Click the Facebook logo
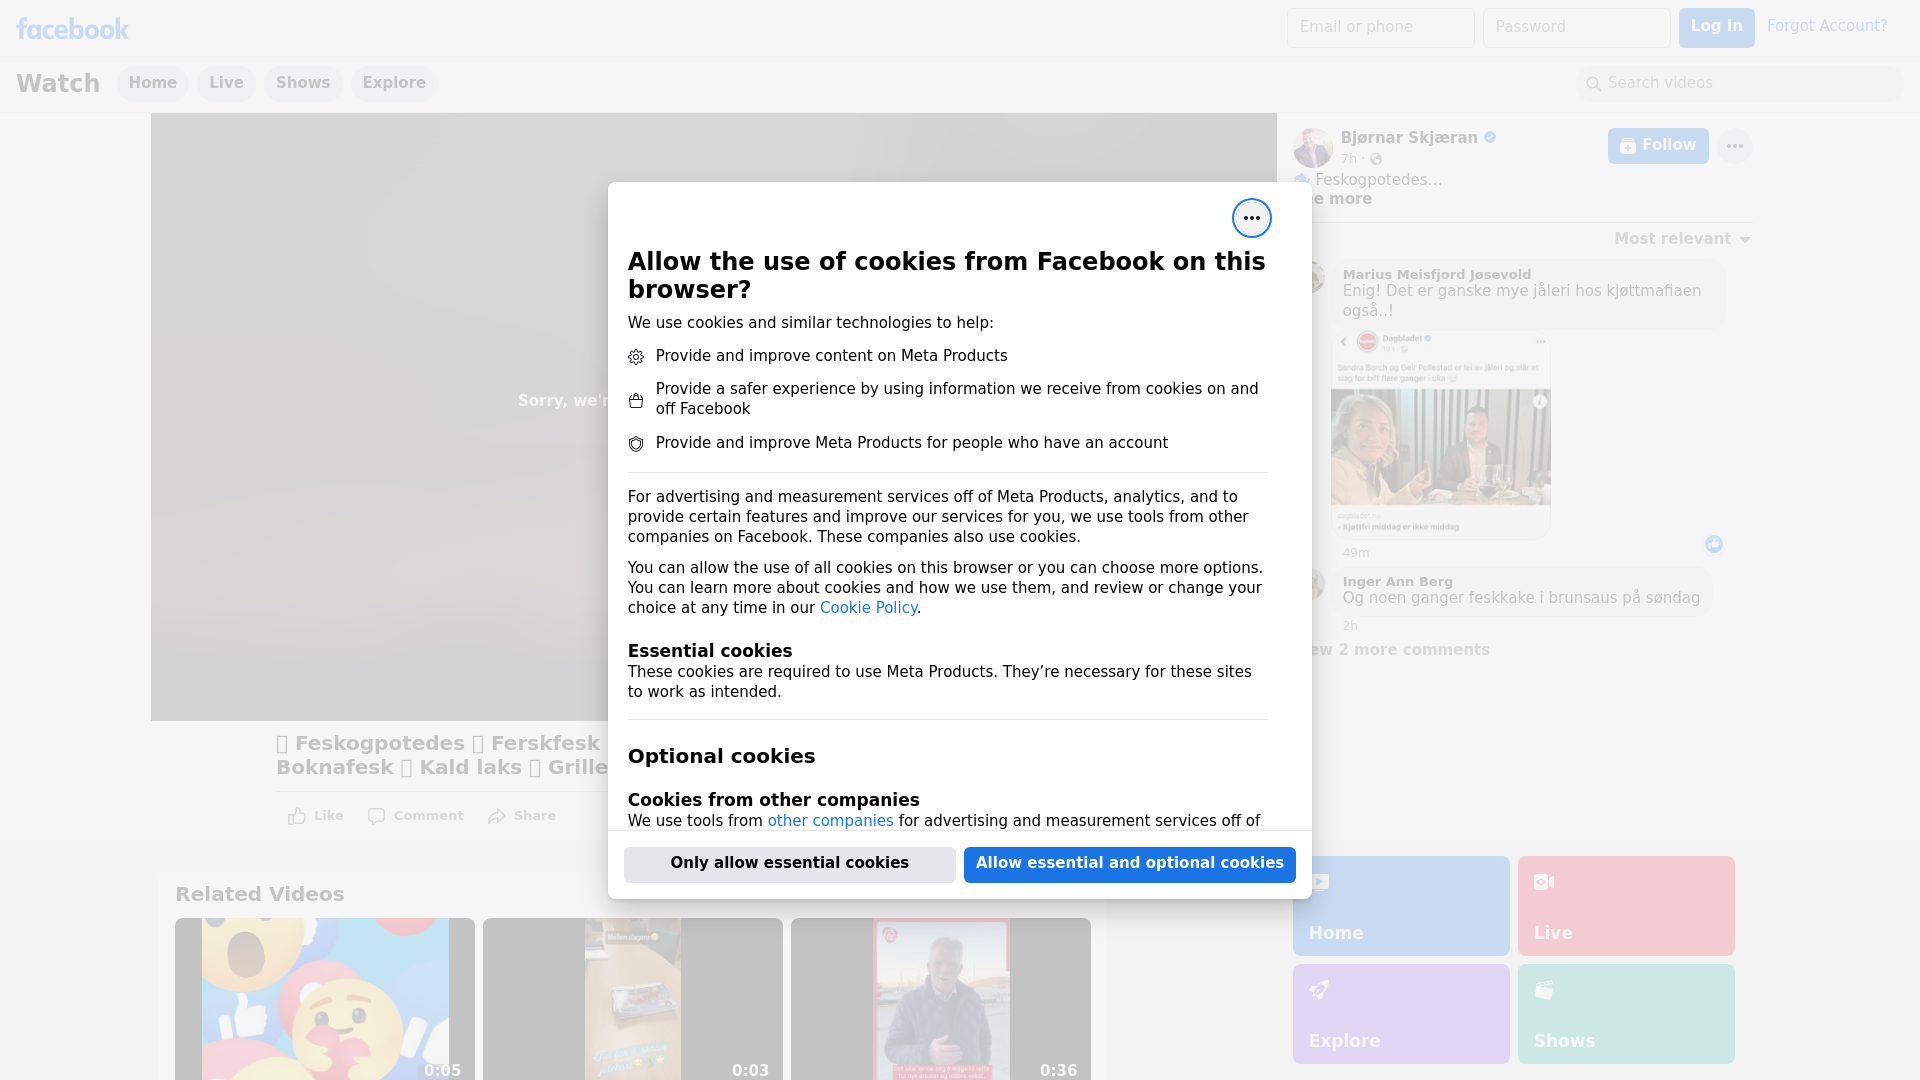Screen dimensions: 1920x1080 click(72, 29)
